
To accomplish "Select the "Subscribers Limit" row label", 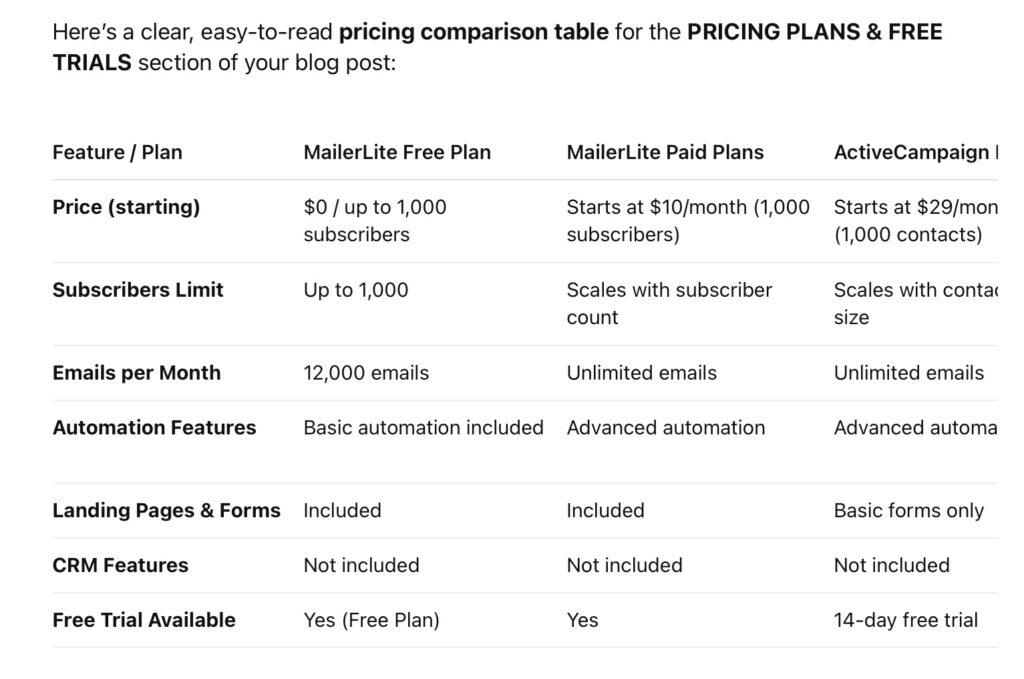I will coord(138,290).
